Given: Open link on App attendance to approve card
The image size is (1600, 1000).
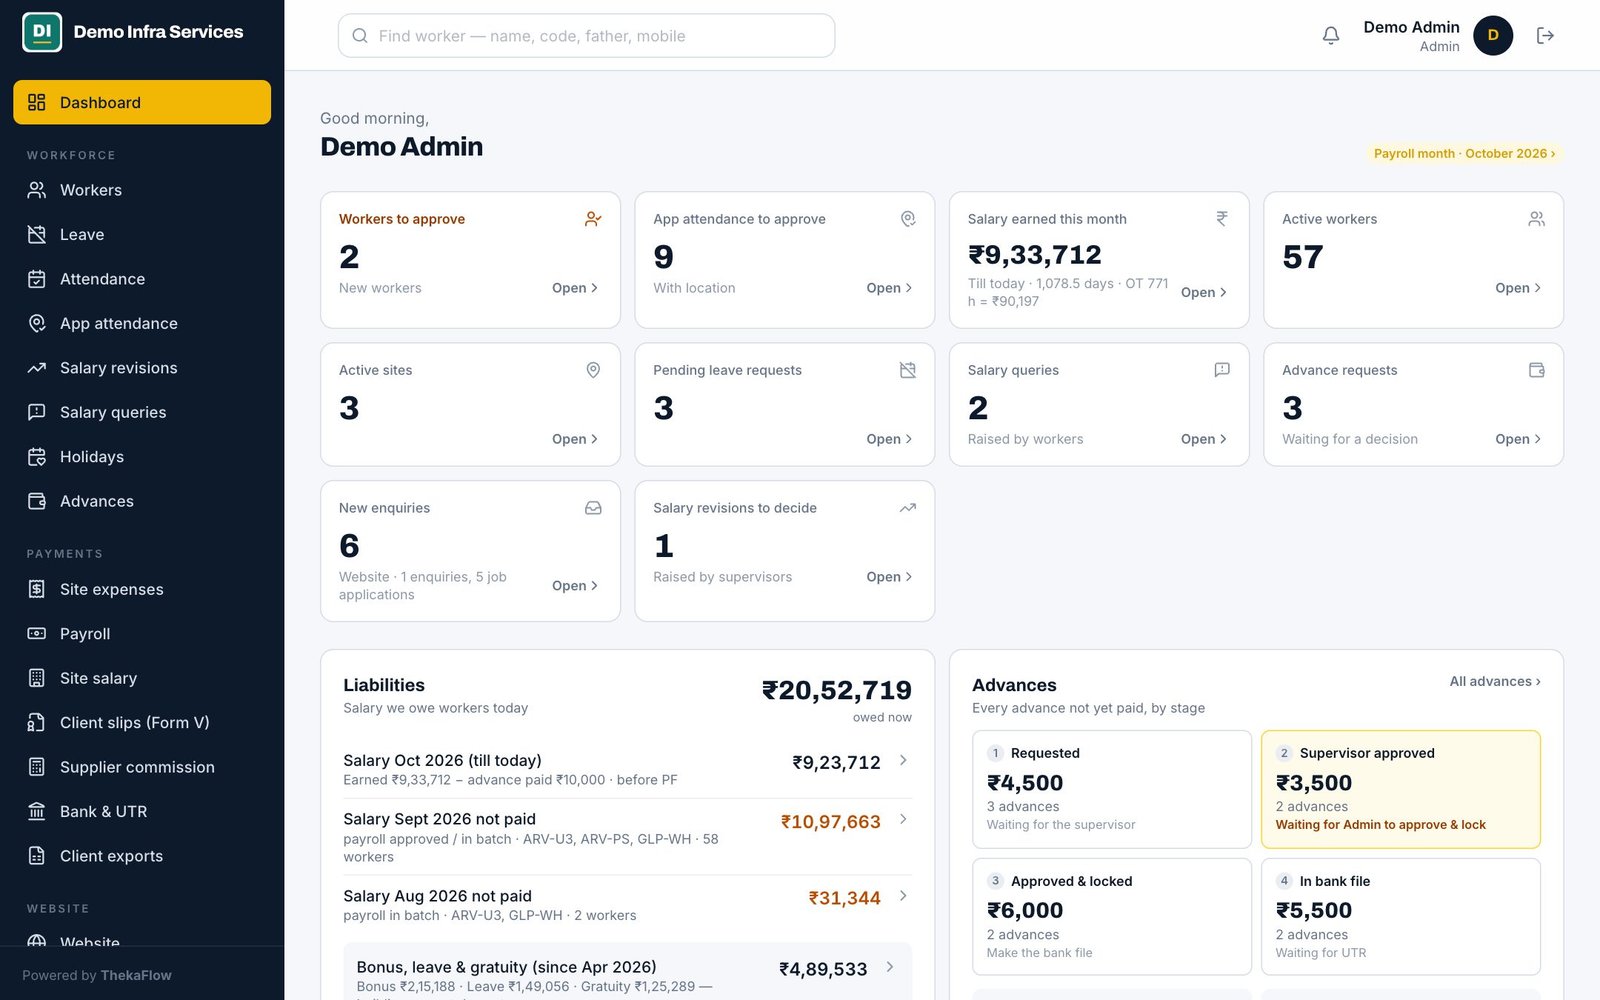Looking at the screenshot, I should pyautogui.click(x=889, y=288).
